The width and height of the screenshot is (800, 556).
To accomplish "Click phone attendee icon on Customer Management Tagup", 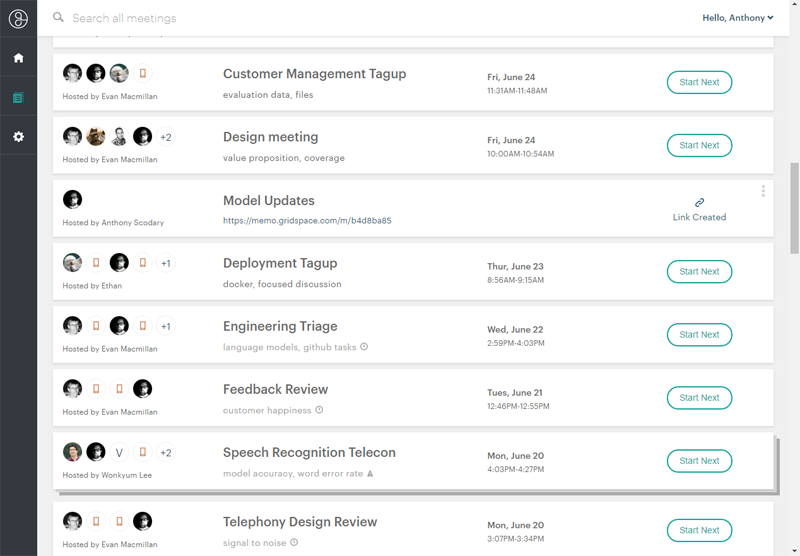I will coord(143,73).
